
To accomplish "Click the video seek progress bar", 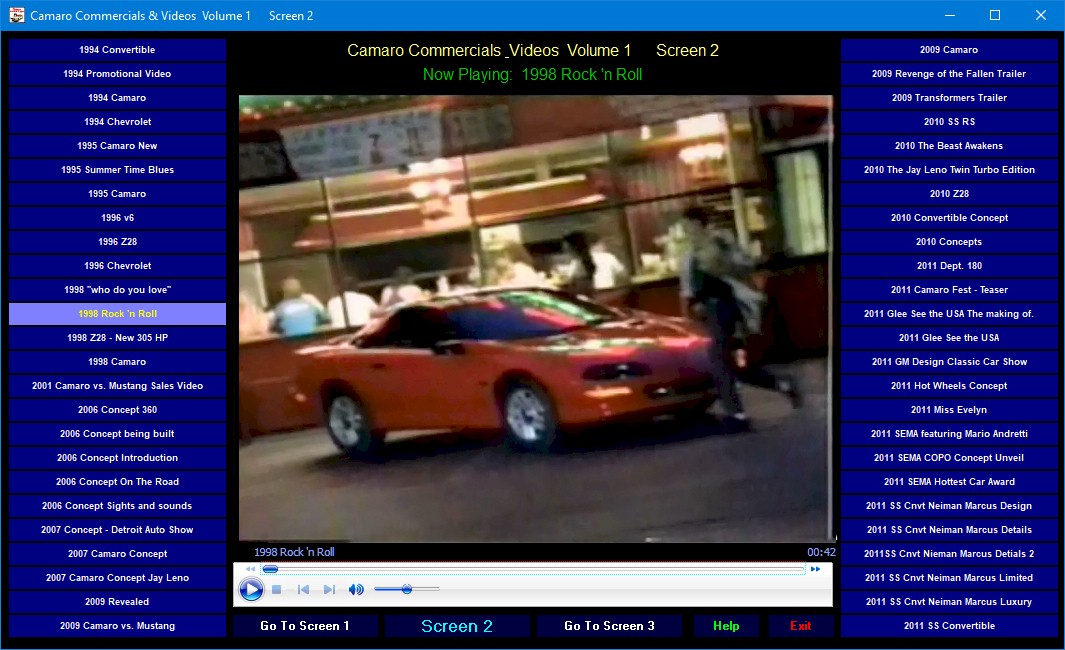I will pyautogui.click(x=533, y=568).
